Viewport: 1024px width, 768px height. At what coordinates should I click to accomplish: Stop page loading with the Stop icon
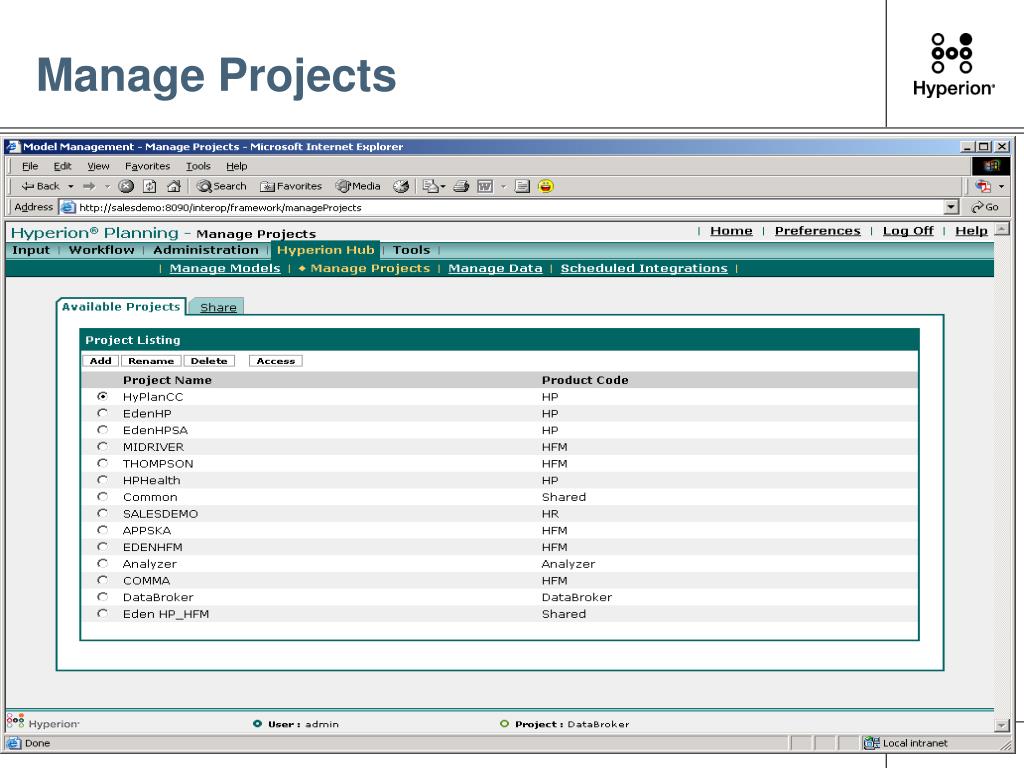pos(126,186)
